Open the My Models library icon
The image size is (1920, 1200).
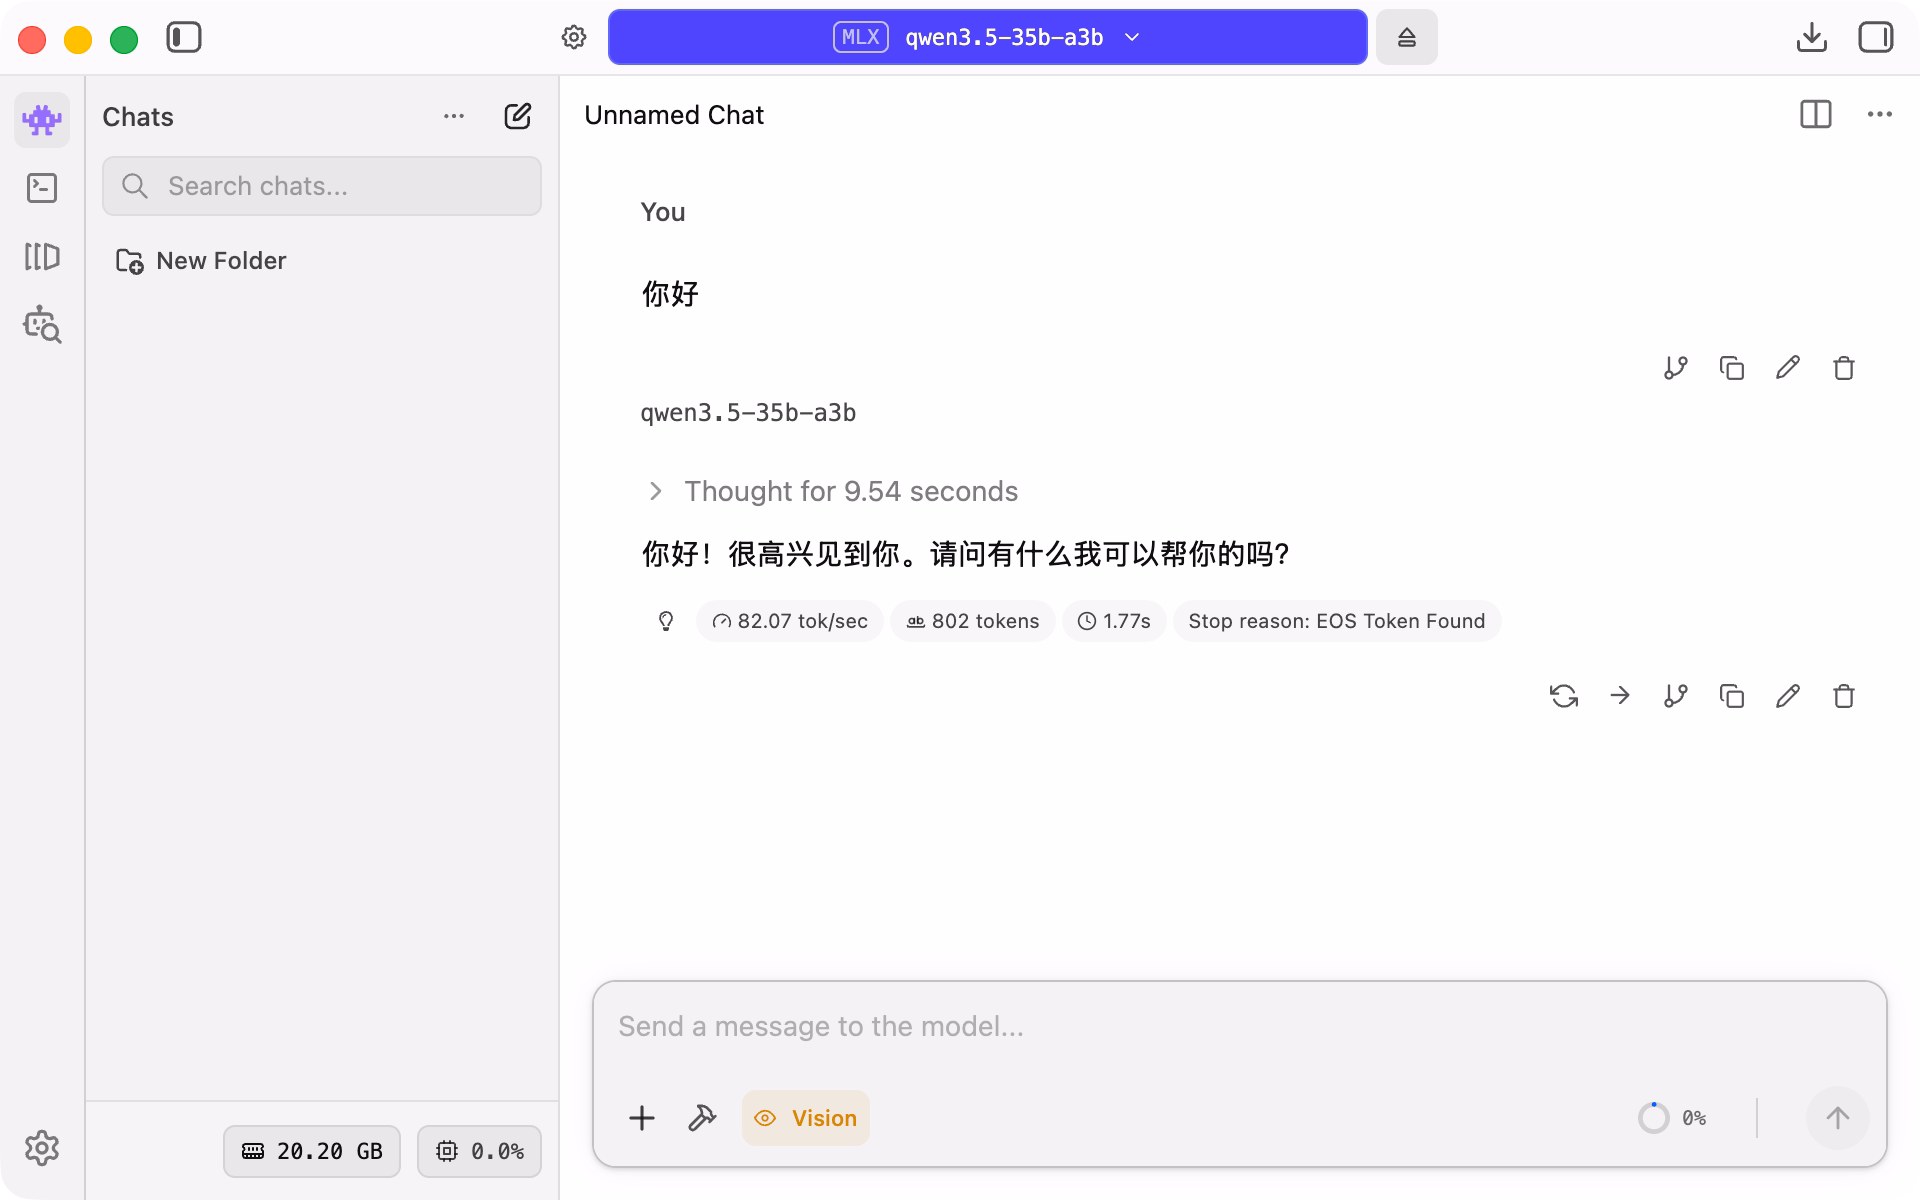pyautogui.click(x=42, y=257)
